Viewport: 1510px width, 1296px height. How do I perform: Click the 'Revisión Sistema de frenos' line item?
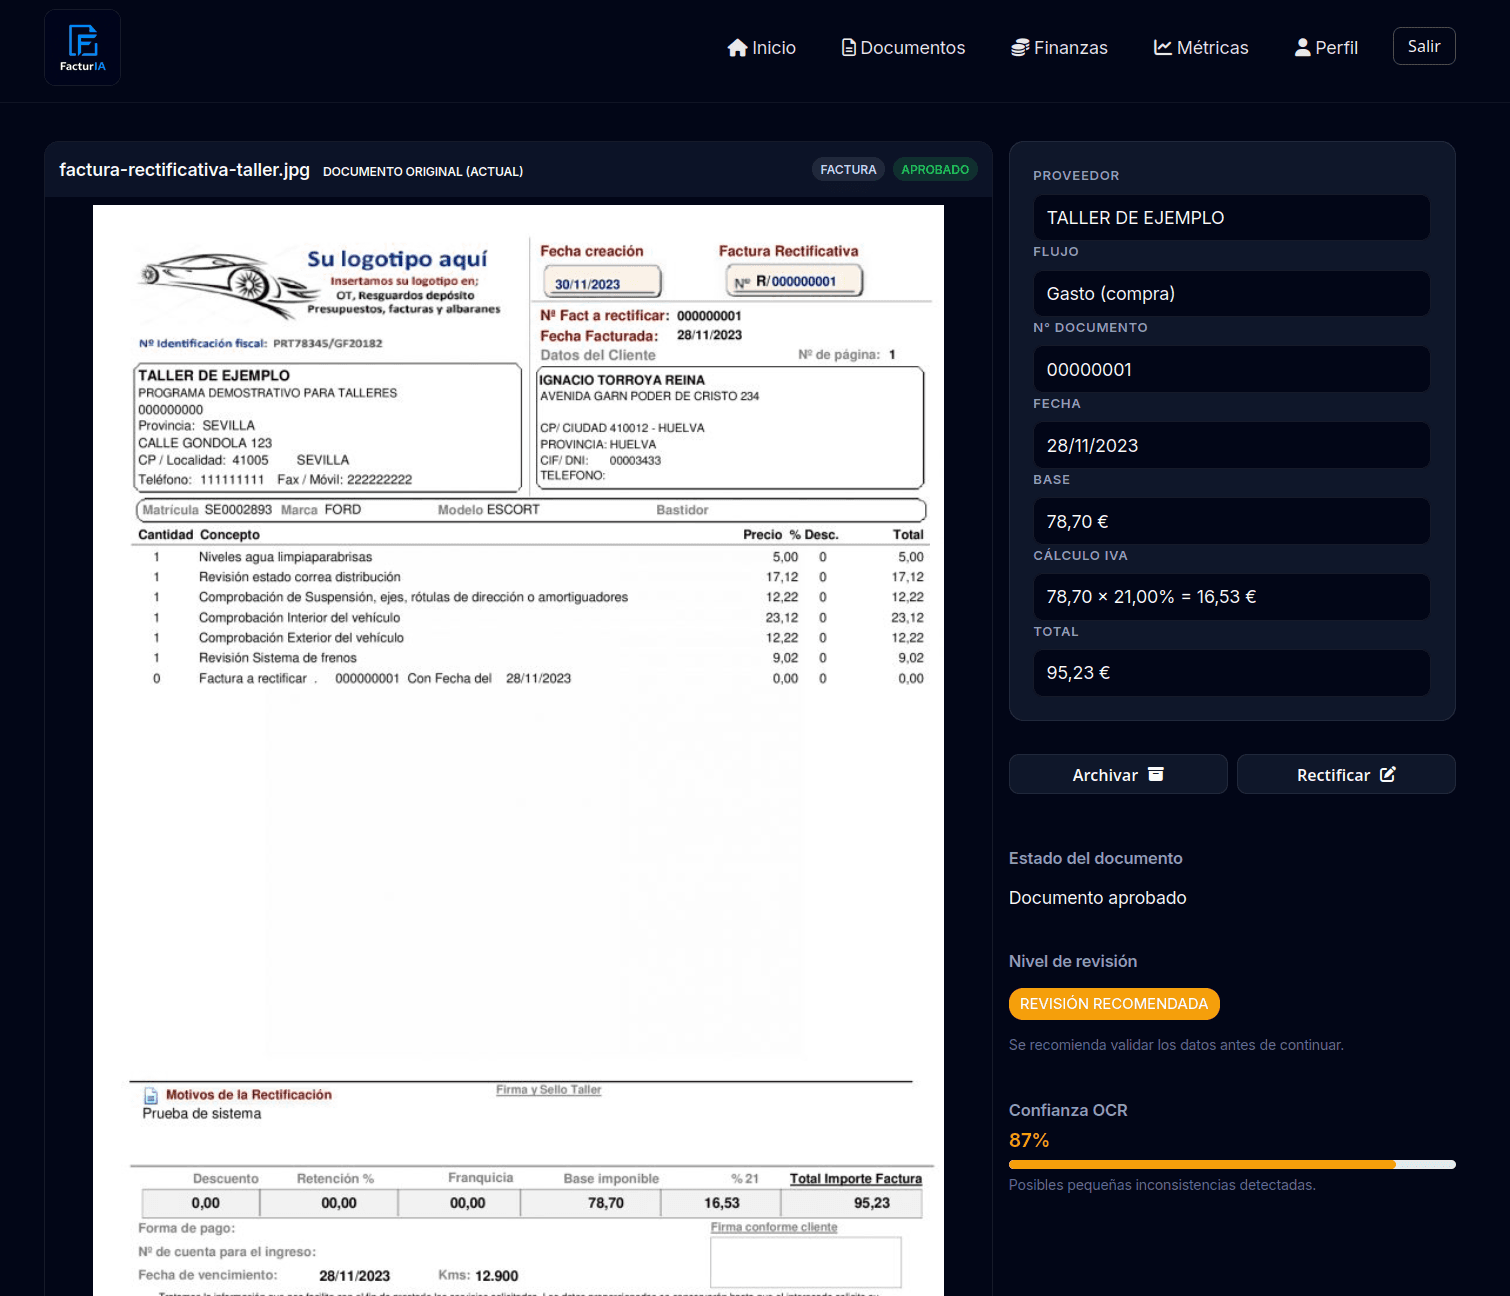point(277,658)
